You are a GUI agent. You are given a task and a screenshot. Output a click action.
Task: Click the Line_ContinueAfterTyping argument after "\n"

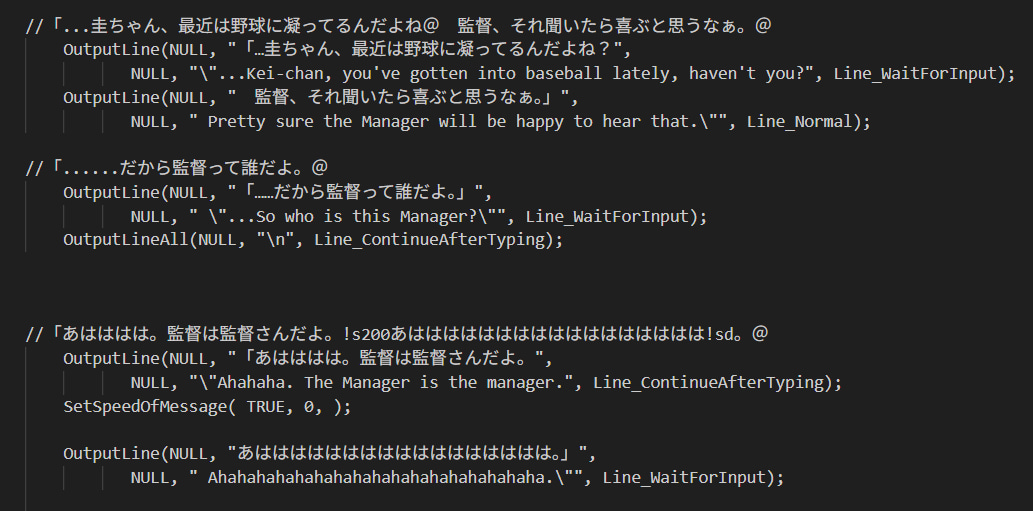click(x=430, y=240)
